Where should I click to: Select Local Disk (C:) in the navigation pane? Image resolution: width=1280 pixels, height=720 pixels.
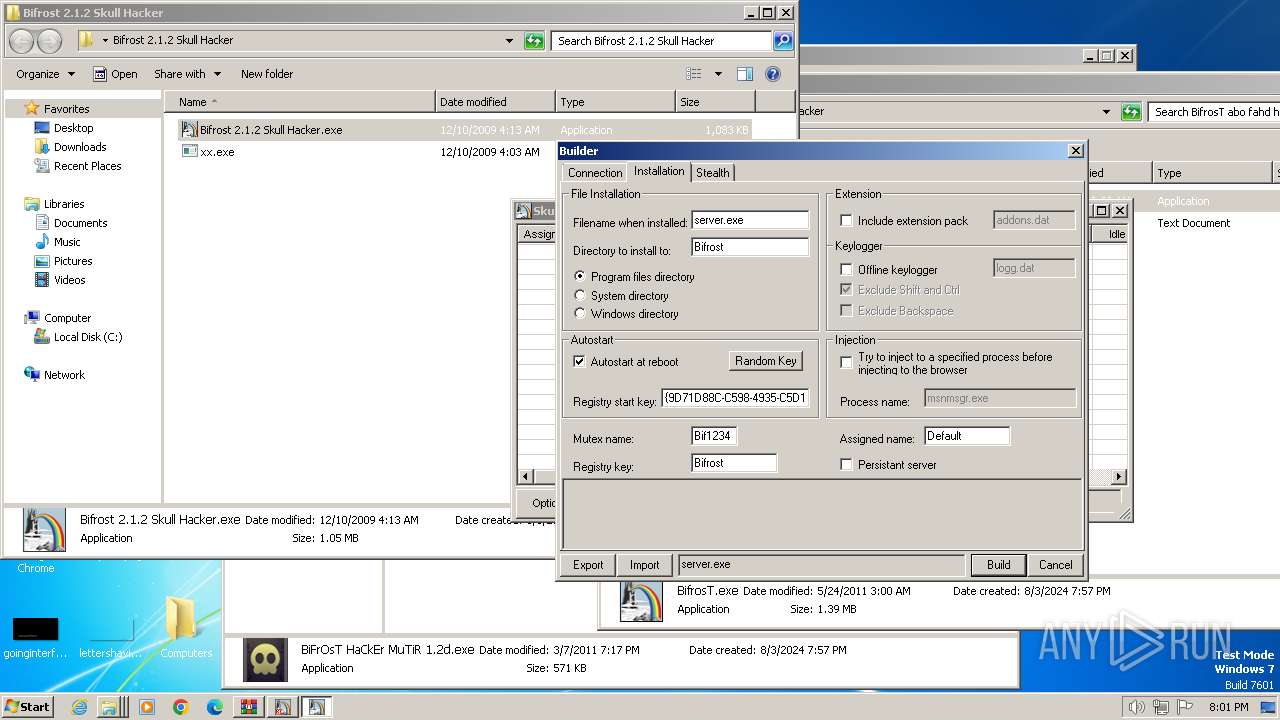88,337
